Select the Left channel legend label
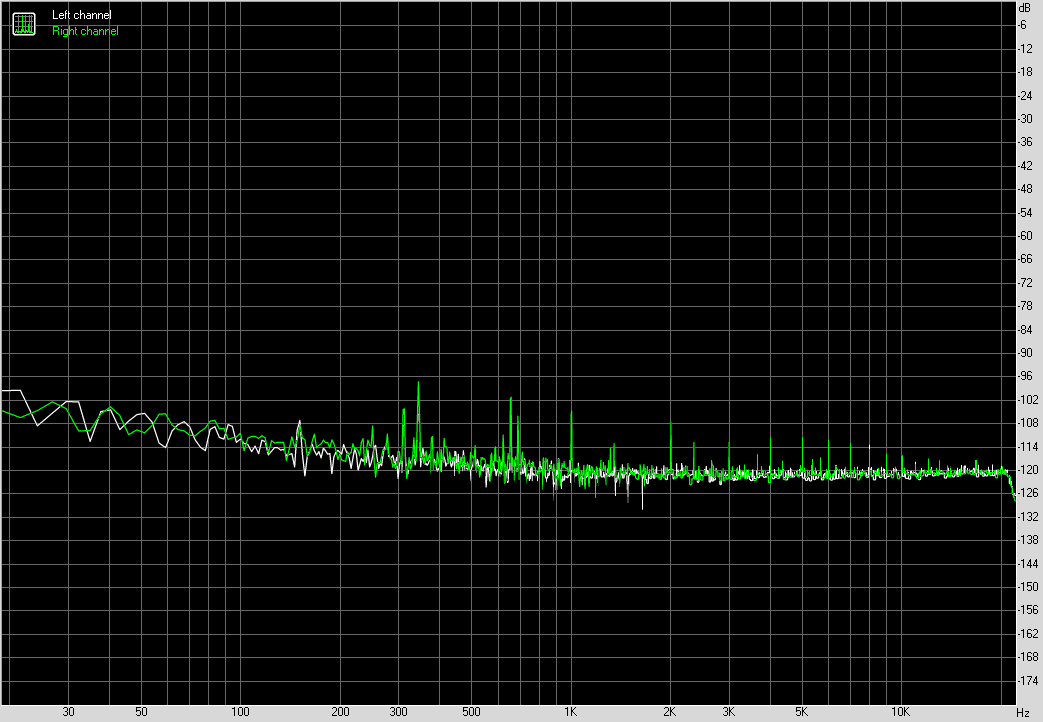Viewport: 1043px width, 722px height. (x=82, y=15)
